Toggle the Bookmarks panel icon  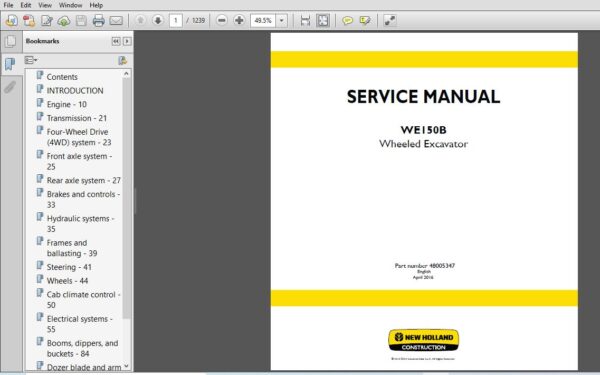tap(10, 64)
